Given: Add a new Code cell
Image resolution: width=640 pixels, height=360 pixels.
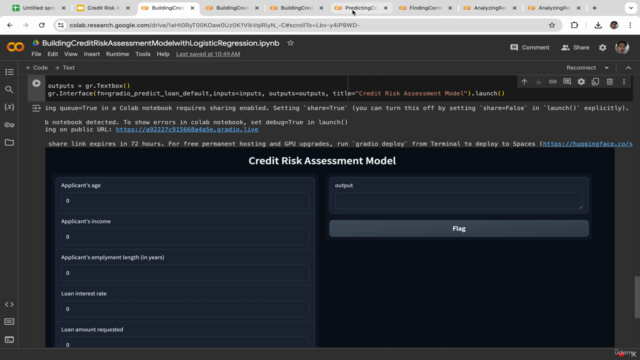Looking at the screenshot, I should click(37, 68).
